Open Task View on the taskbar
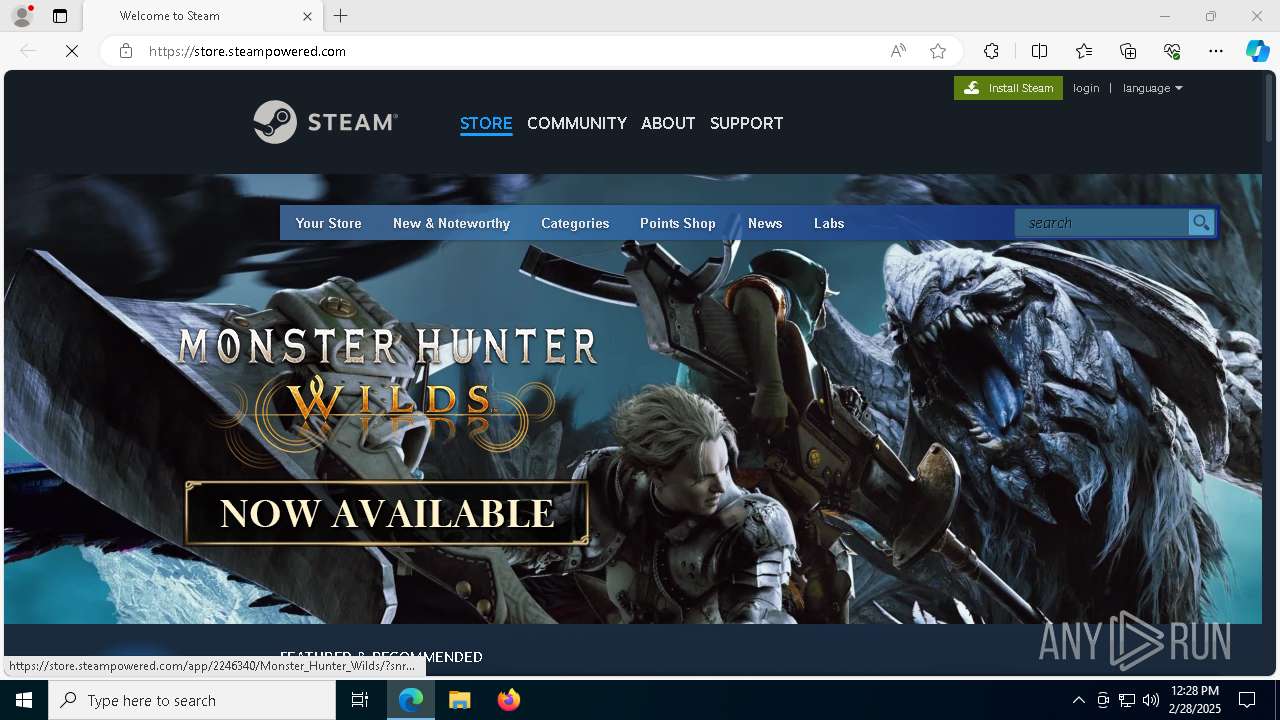Image resolution: width=1280 pixels, height=720 pixels. (x=361, y=700)
